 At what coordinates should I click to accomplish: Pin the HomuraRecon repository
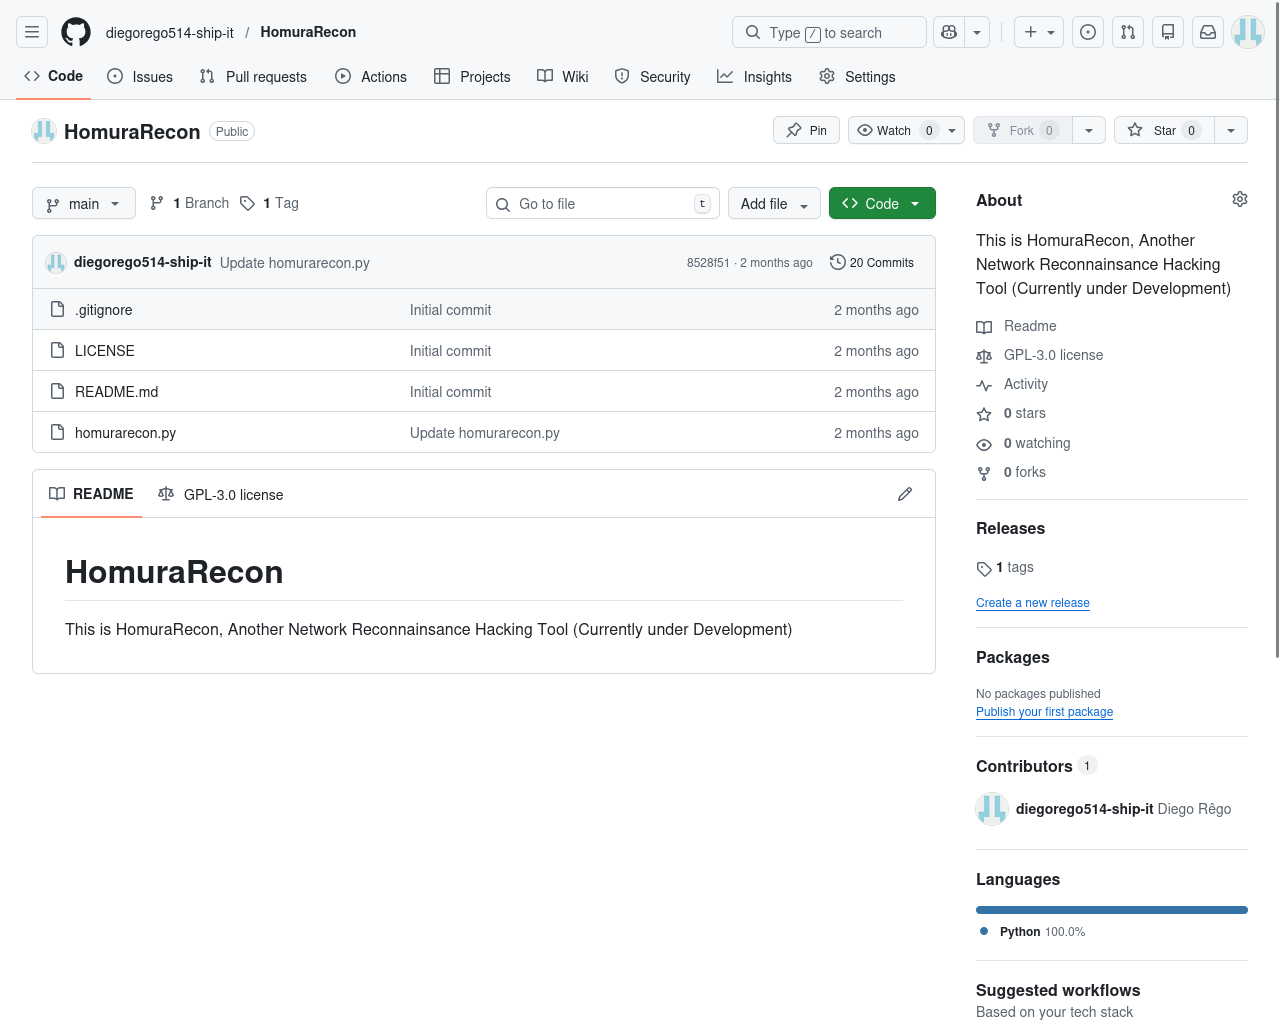(807, 131)
